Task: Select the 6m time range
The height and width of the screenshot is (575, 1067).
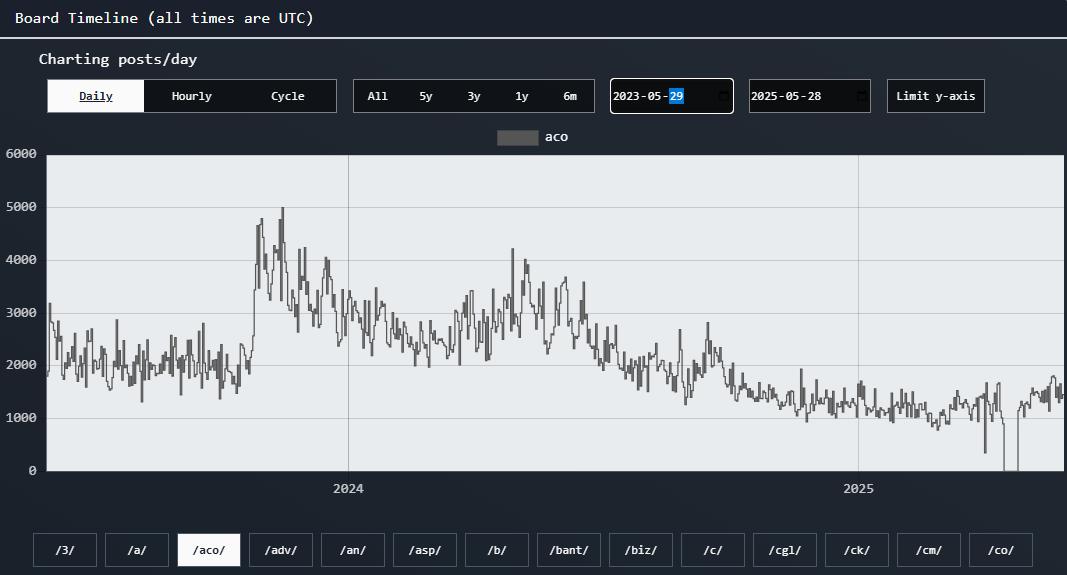Action: (570, 96)
